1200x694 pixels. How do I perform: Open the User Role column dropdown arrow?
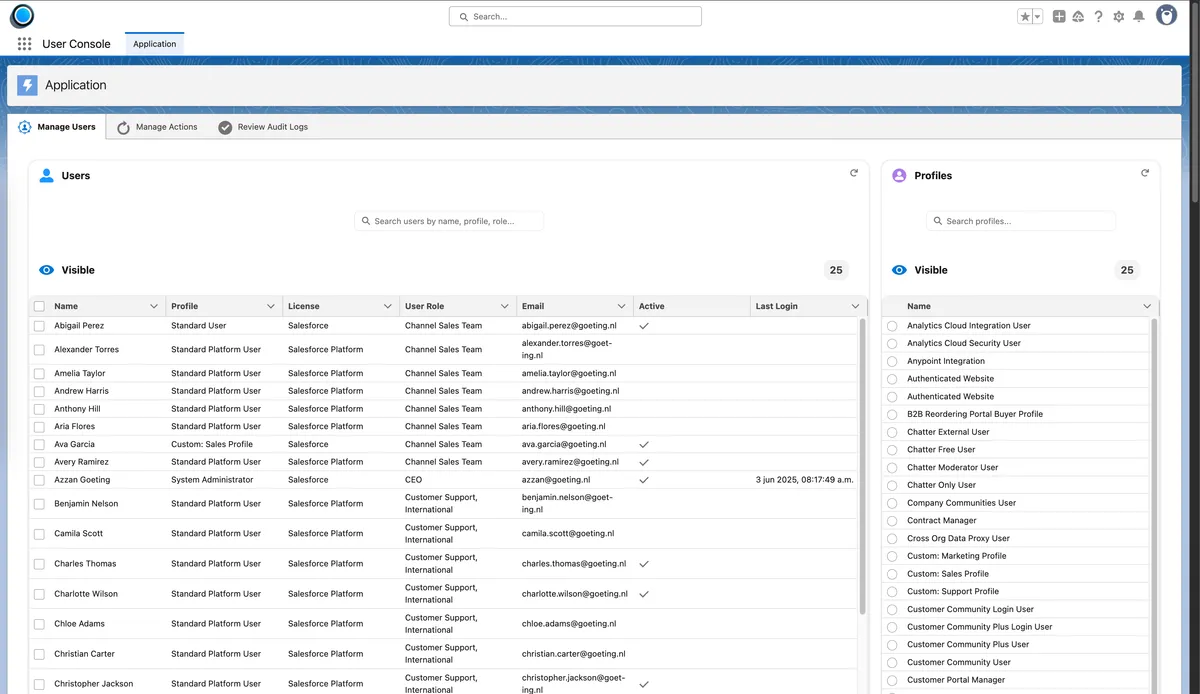[x=505, y=306]
